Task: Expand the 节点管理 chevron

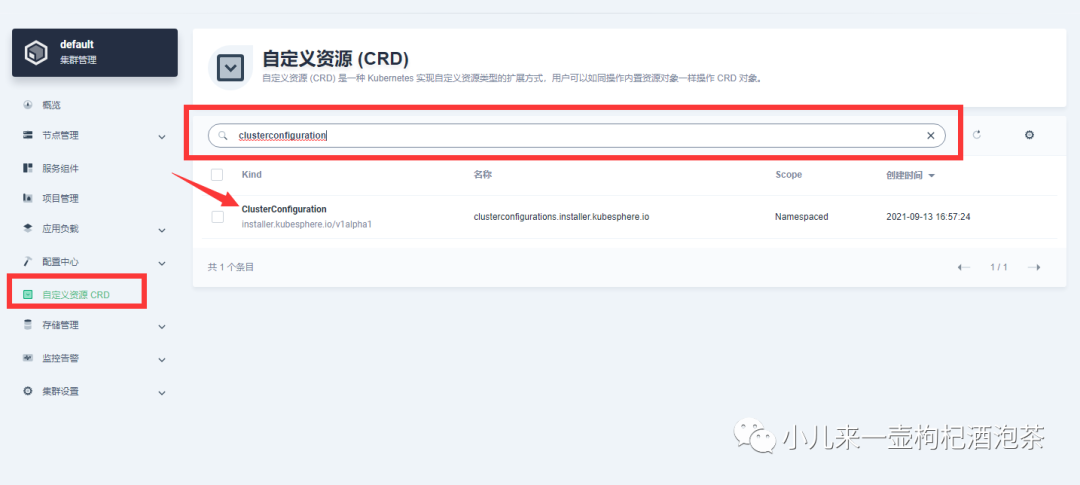Action: [x=162, y=136]
